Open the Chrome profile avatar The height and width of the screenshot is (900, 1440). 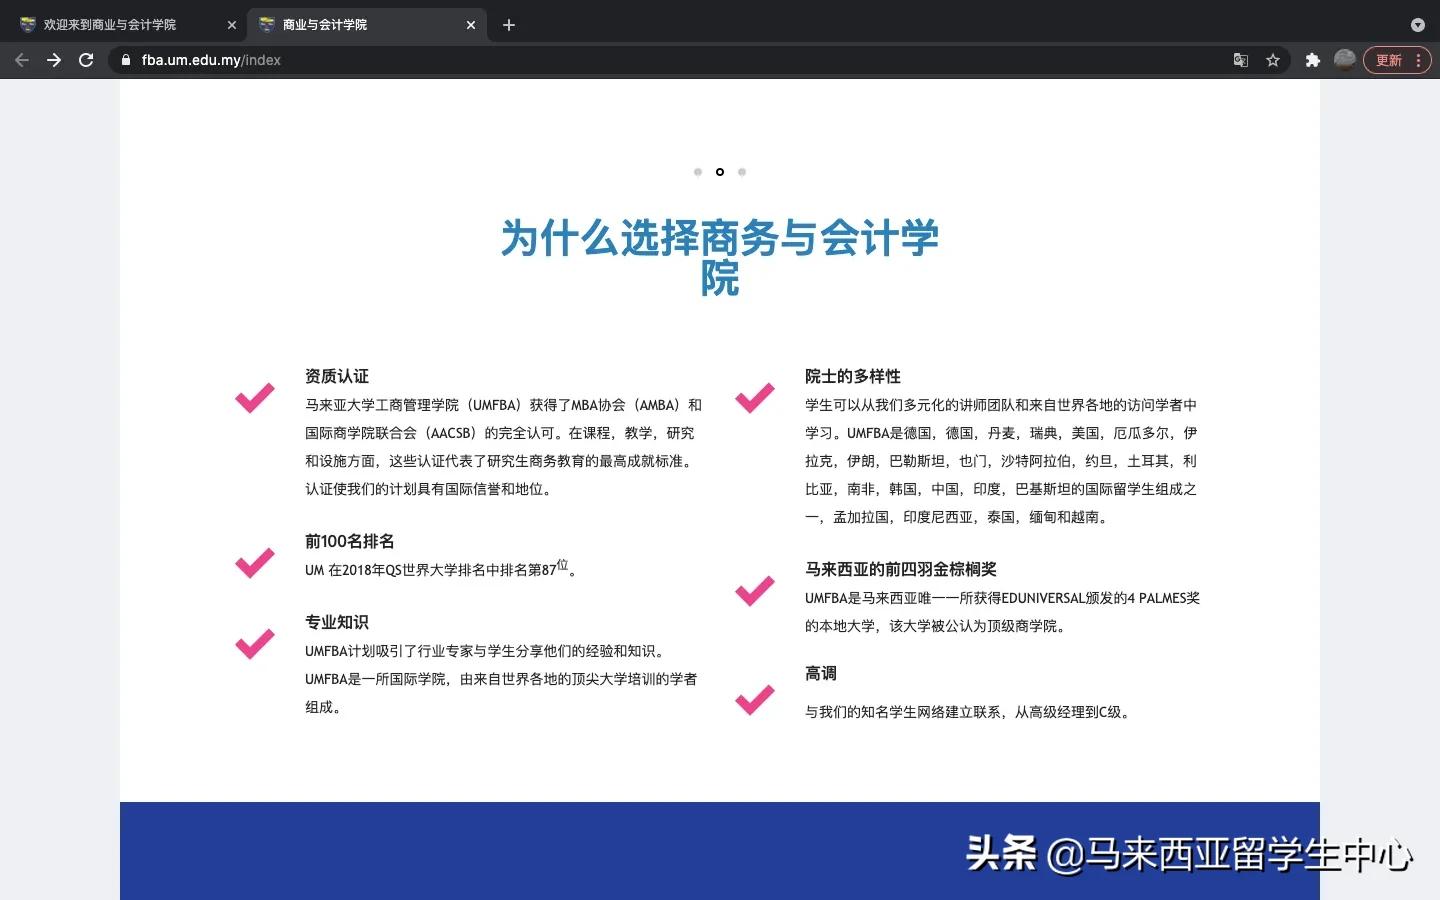tap(1345, 60)
